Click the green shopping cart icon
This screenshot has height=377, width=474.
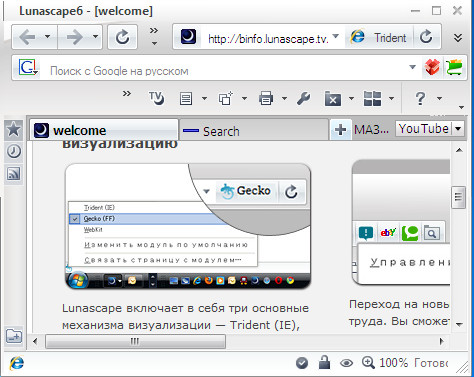click(454, 68)
